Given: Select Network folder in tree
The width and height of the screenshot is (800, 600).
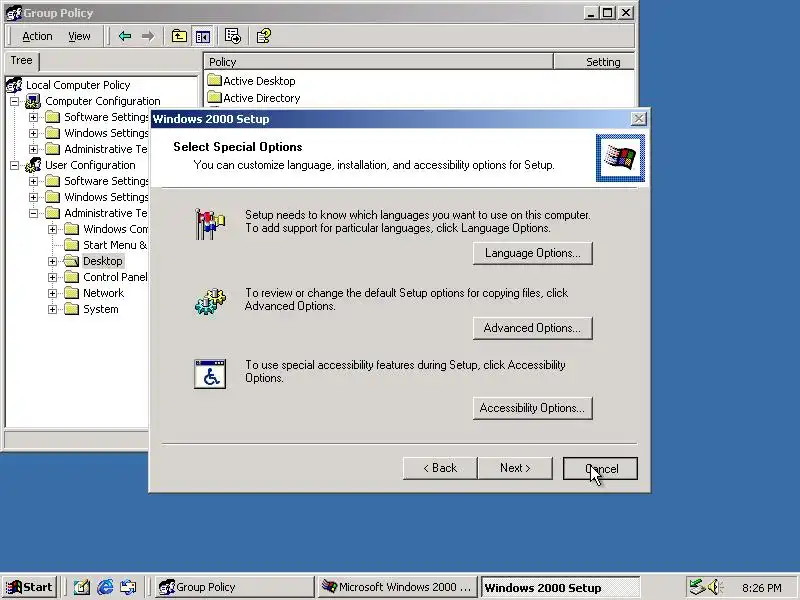Looking at the screenshot, I should pos(94,293).
